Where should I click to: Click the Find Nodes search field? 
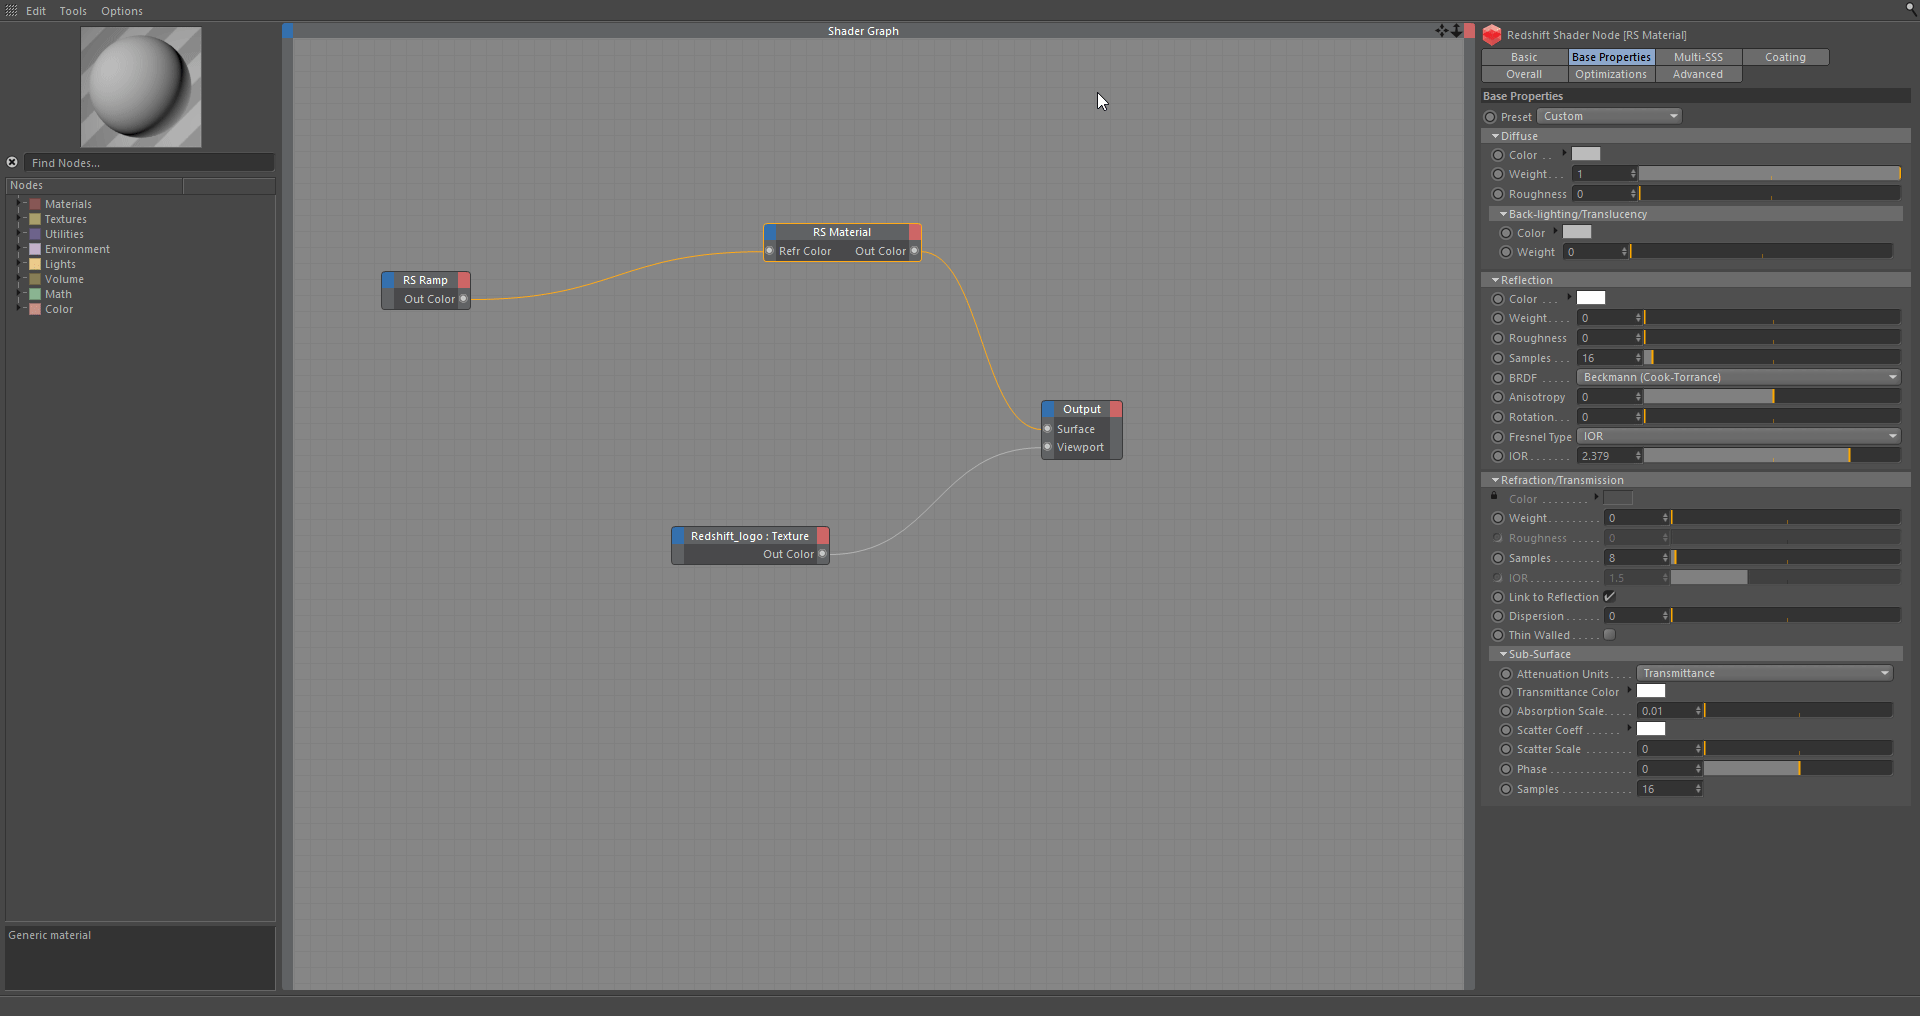pyautogui.click(x=148, y=163)
